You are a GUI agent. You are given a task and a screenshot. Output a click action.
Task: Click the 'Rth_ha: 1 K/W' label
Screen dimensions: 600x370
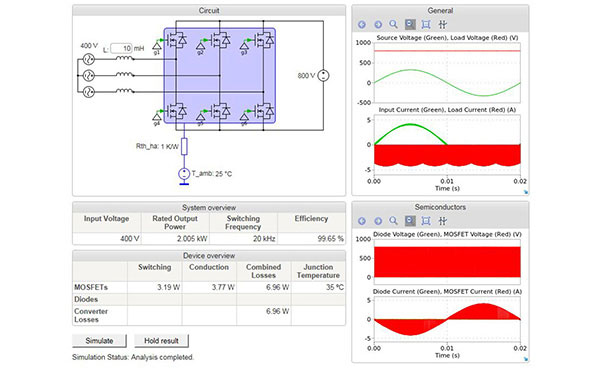[x=157, y=147]
